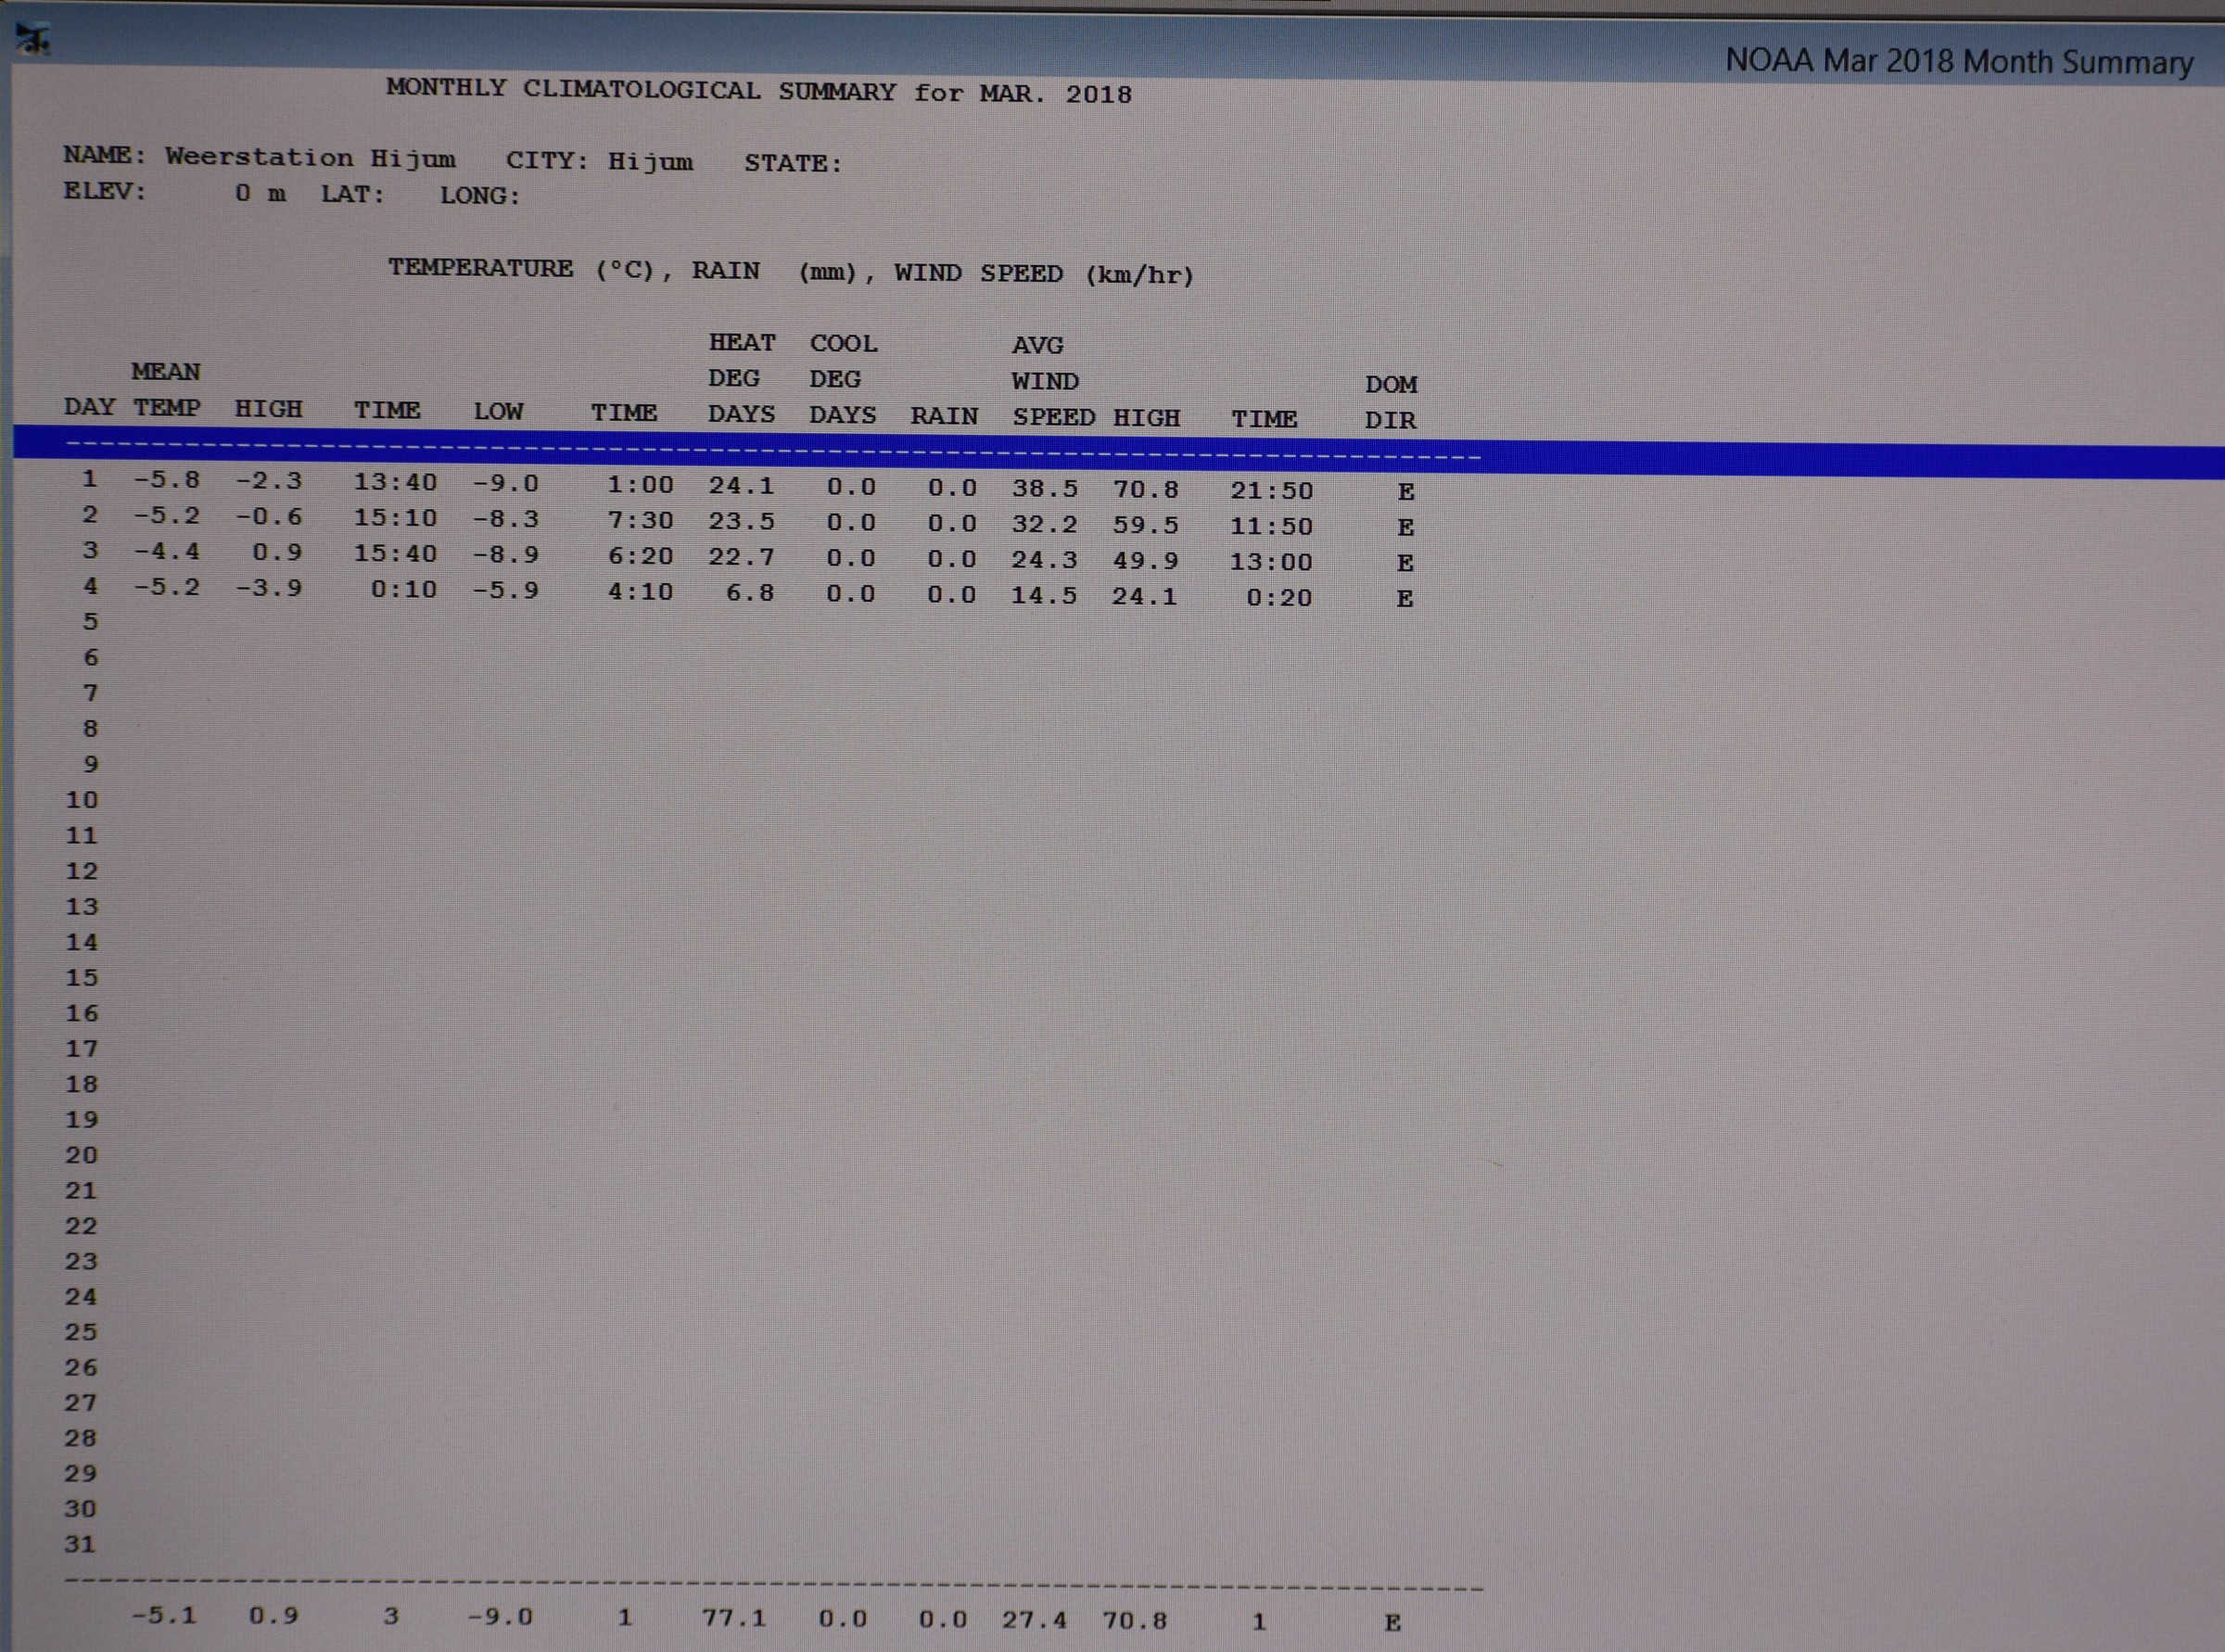This screenshot has height=1652, width=2225.
Task: Select average wind speed '32.2'
Action: click(x=1044, y=524)
